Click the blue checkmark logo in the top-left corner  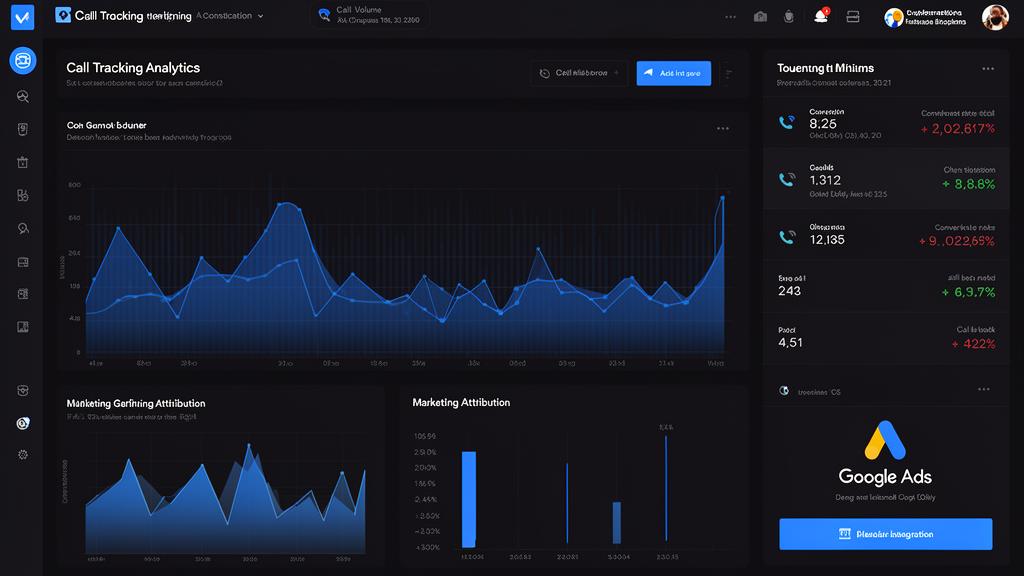coord(22,17)
